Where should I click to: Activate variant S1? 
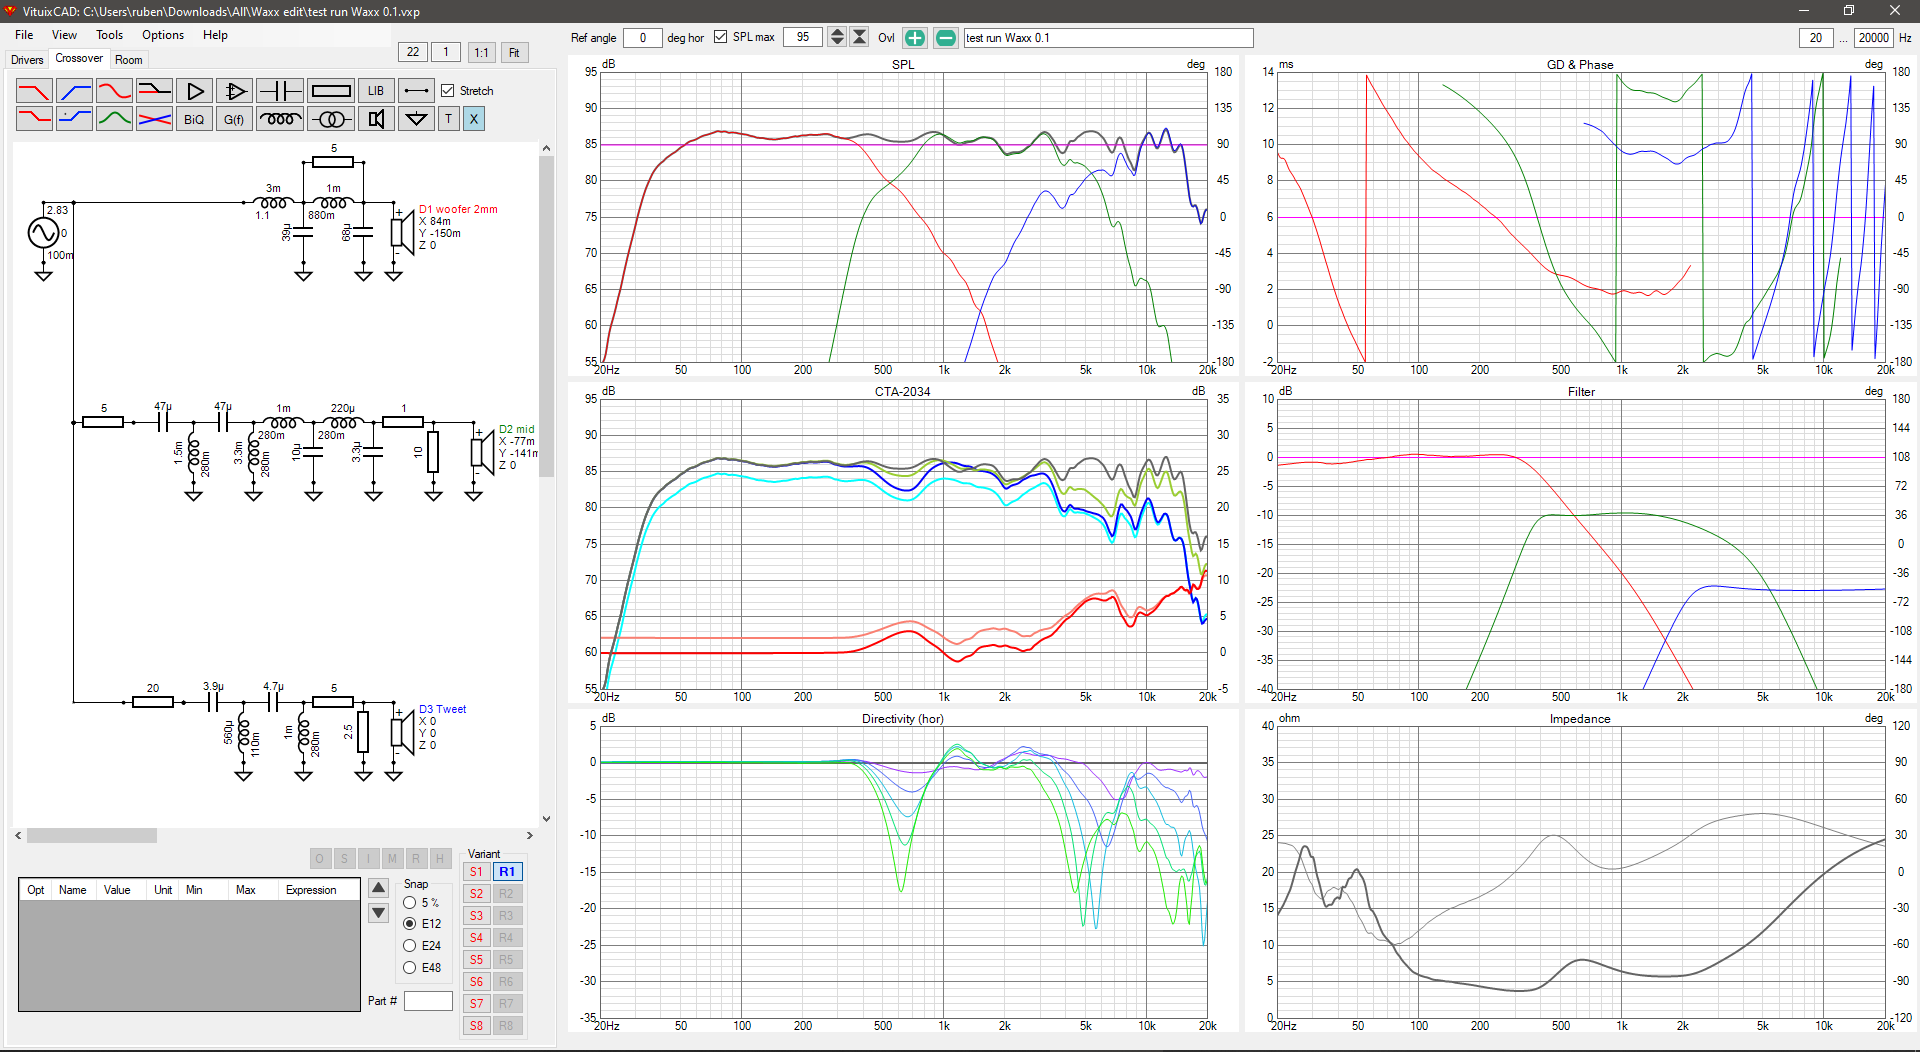(x=476, y=872)
